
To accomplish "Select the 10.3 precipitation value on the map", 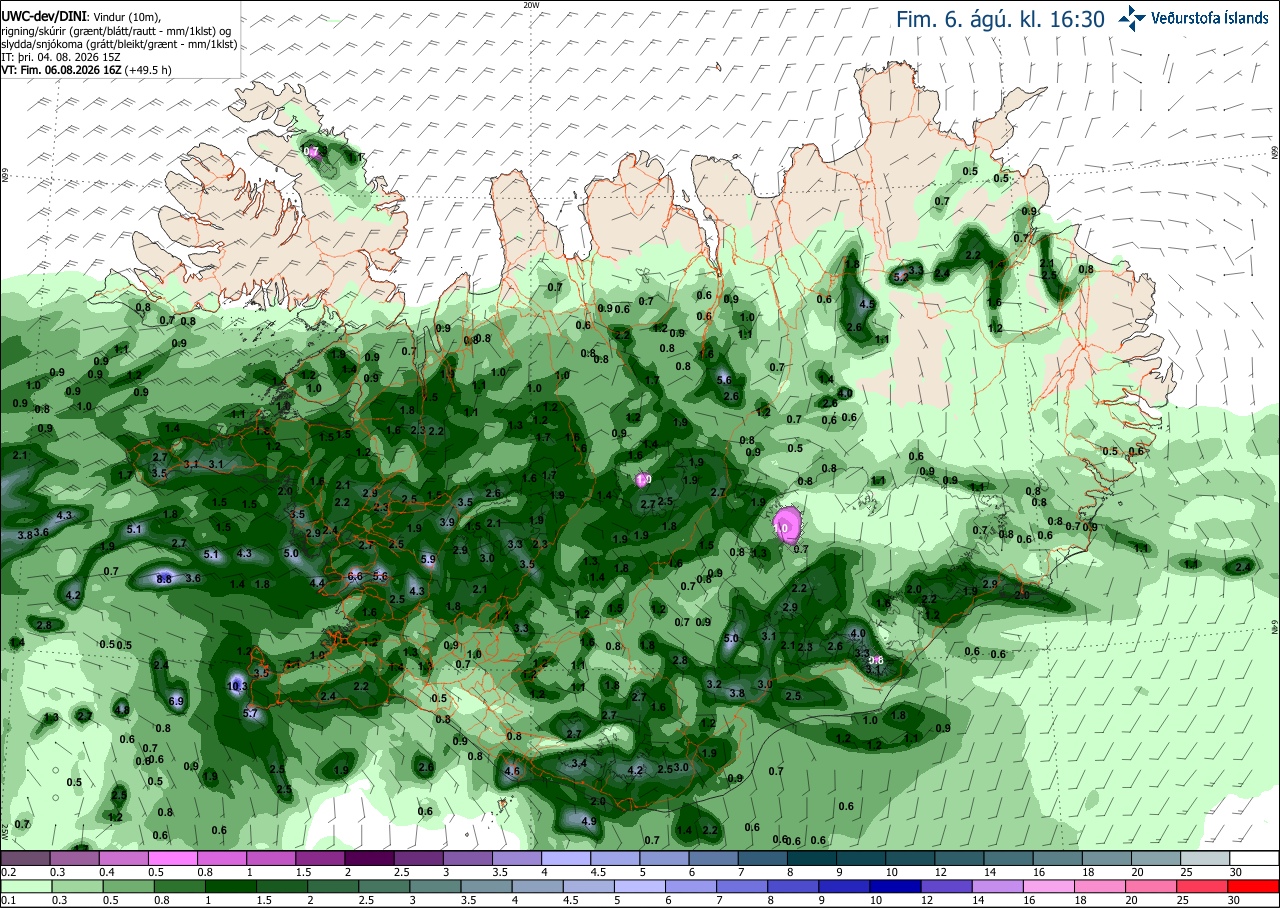I will tap(237, 686).
